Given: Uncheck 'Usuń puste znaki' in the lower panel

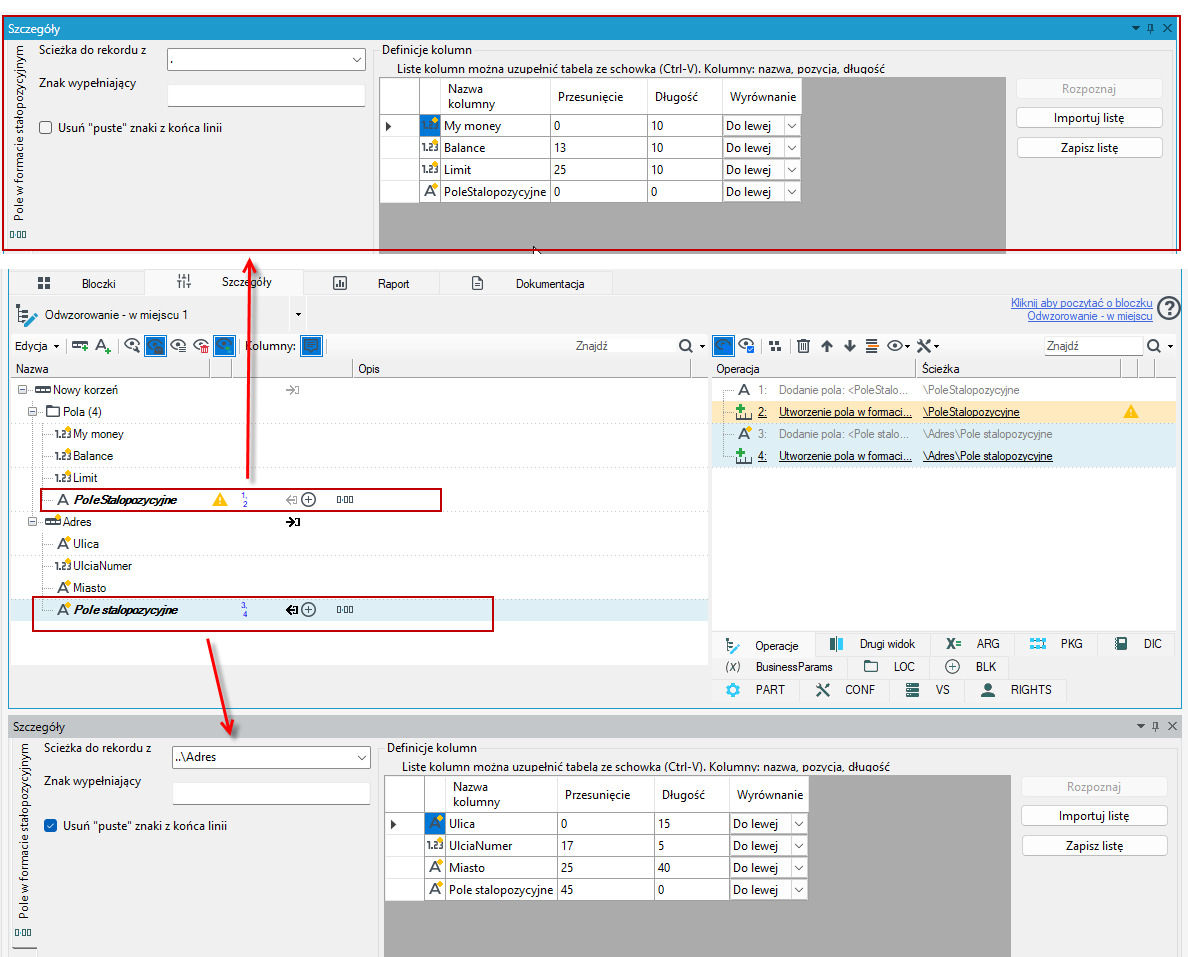Looking at the screenshot, I should [x=51, y=825].
